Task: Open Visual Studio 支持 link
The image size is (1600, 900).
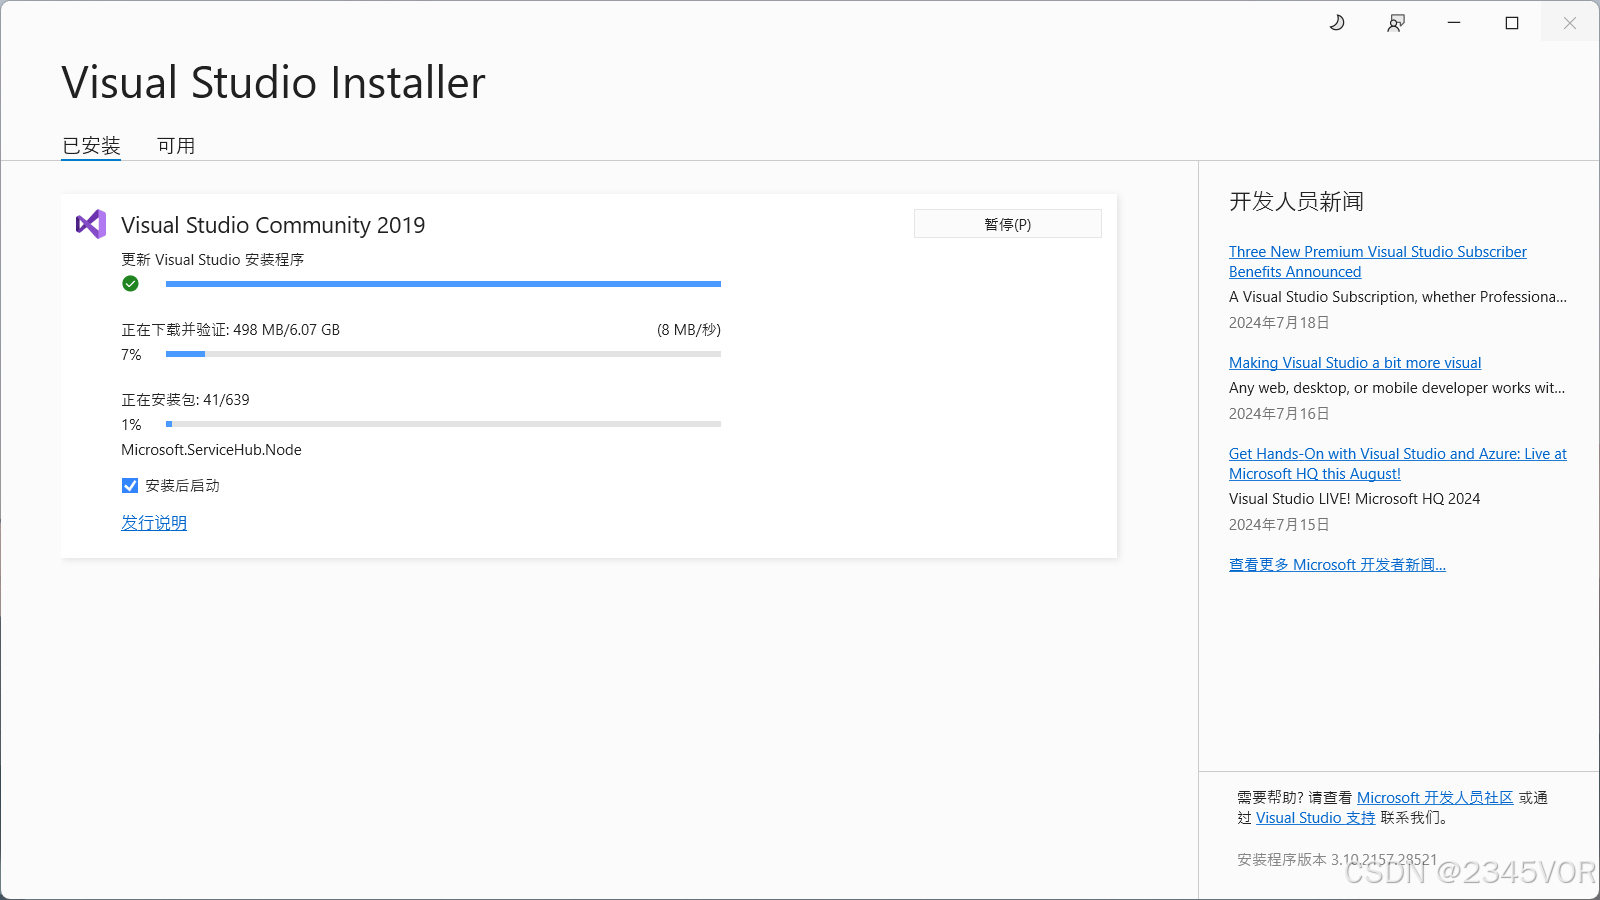Action: 1315,818
